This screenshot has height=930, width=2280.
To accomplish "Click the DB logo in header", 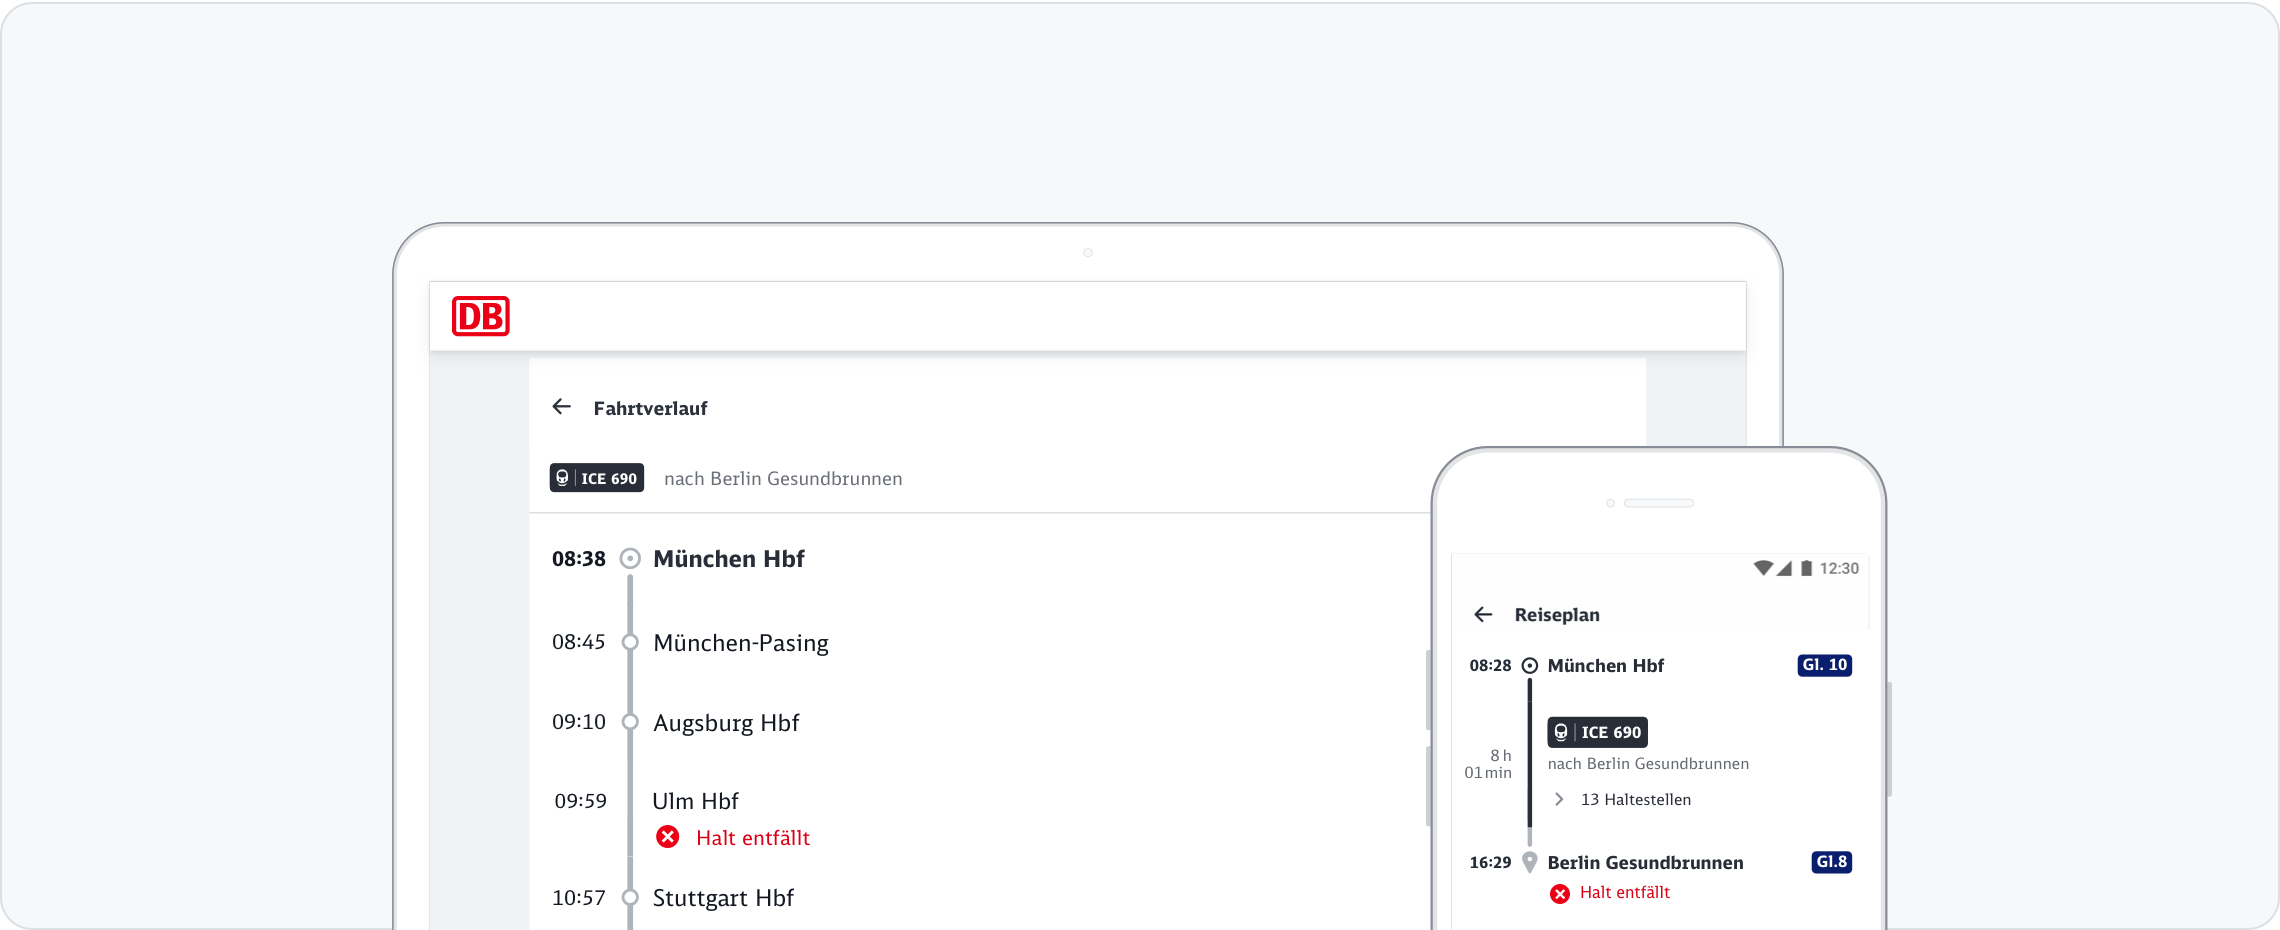I will point(480,316).
